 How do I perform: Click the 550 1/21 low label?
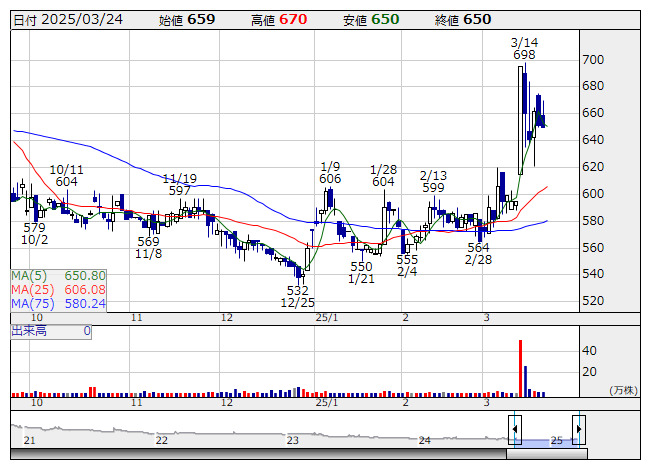coord(361,272)
